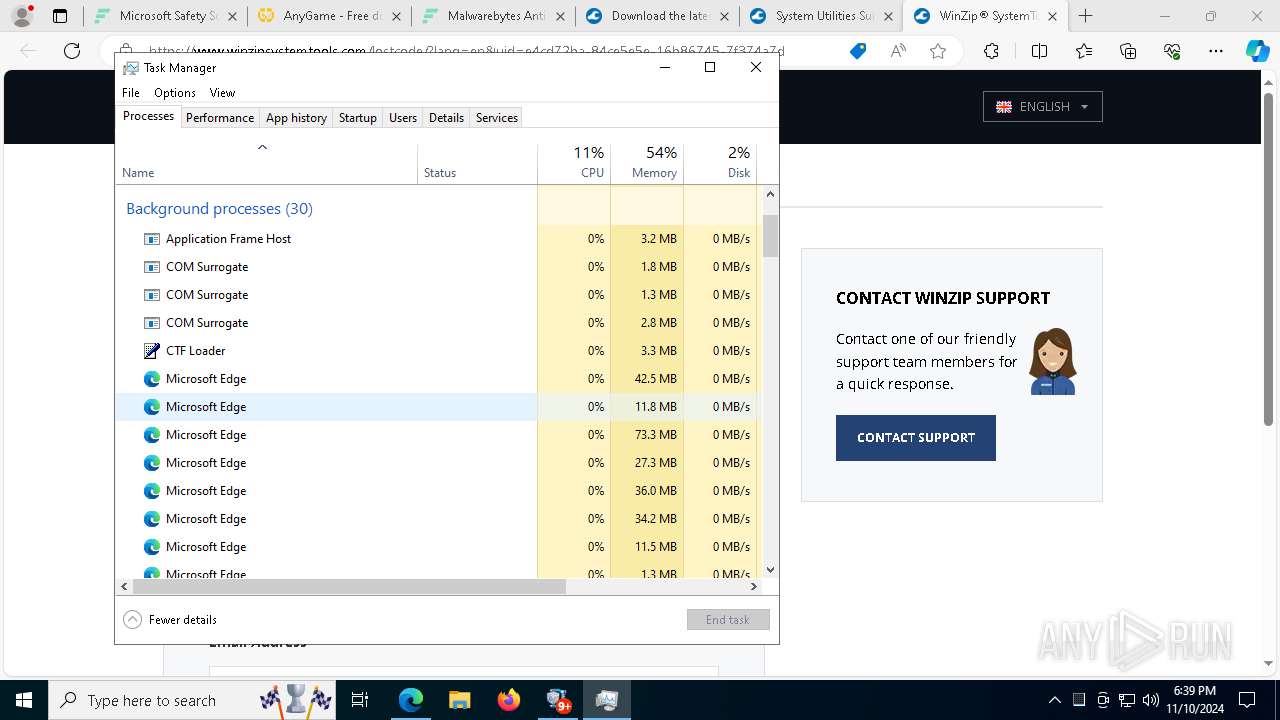The height and width of the screenshot is (720, 1280).
Task: Select the Background processes (30) group header
Action: click(219, 208)
